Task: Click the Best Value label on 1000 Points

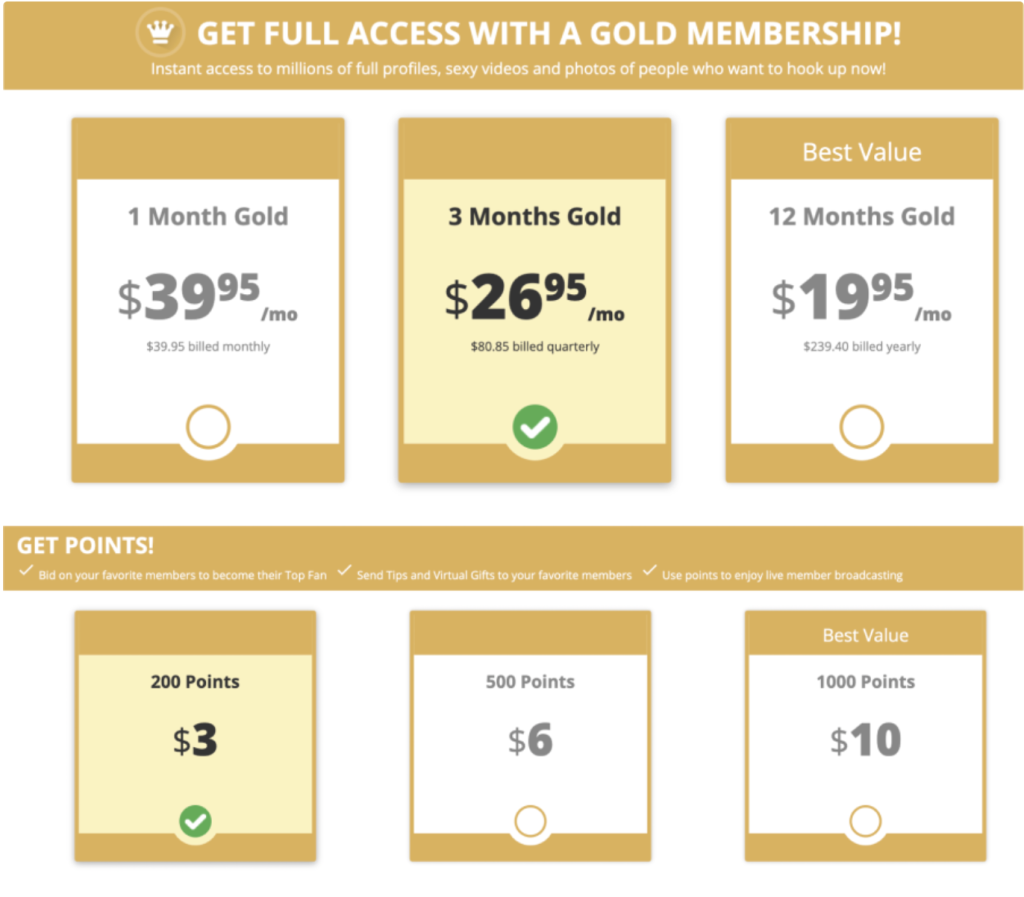Action: (865, 635)
